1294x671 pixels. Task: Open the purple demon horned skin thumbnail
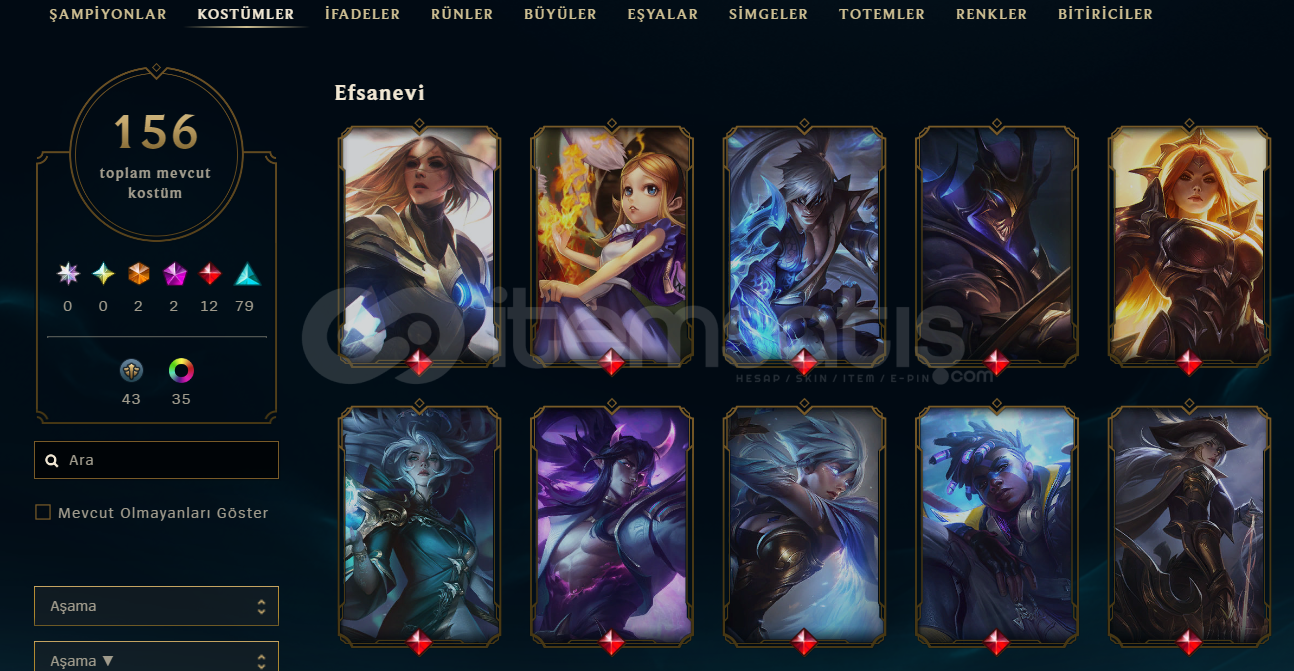(x=612, y=525)
